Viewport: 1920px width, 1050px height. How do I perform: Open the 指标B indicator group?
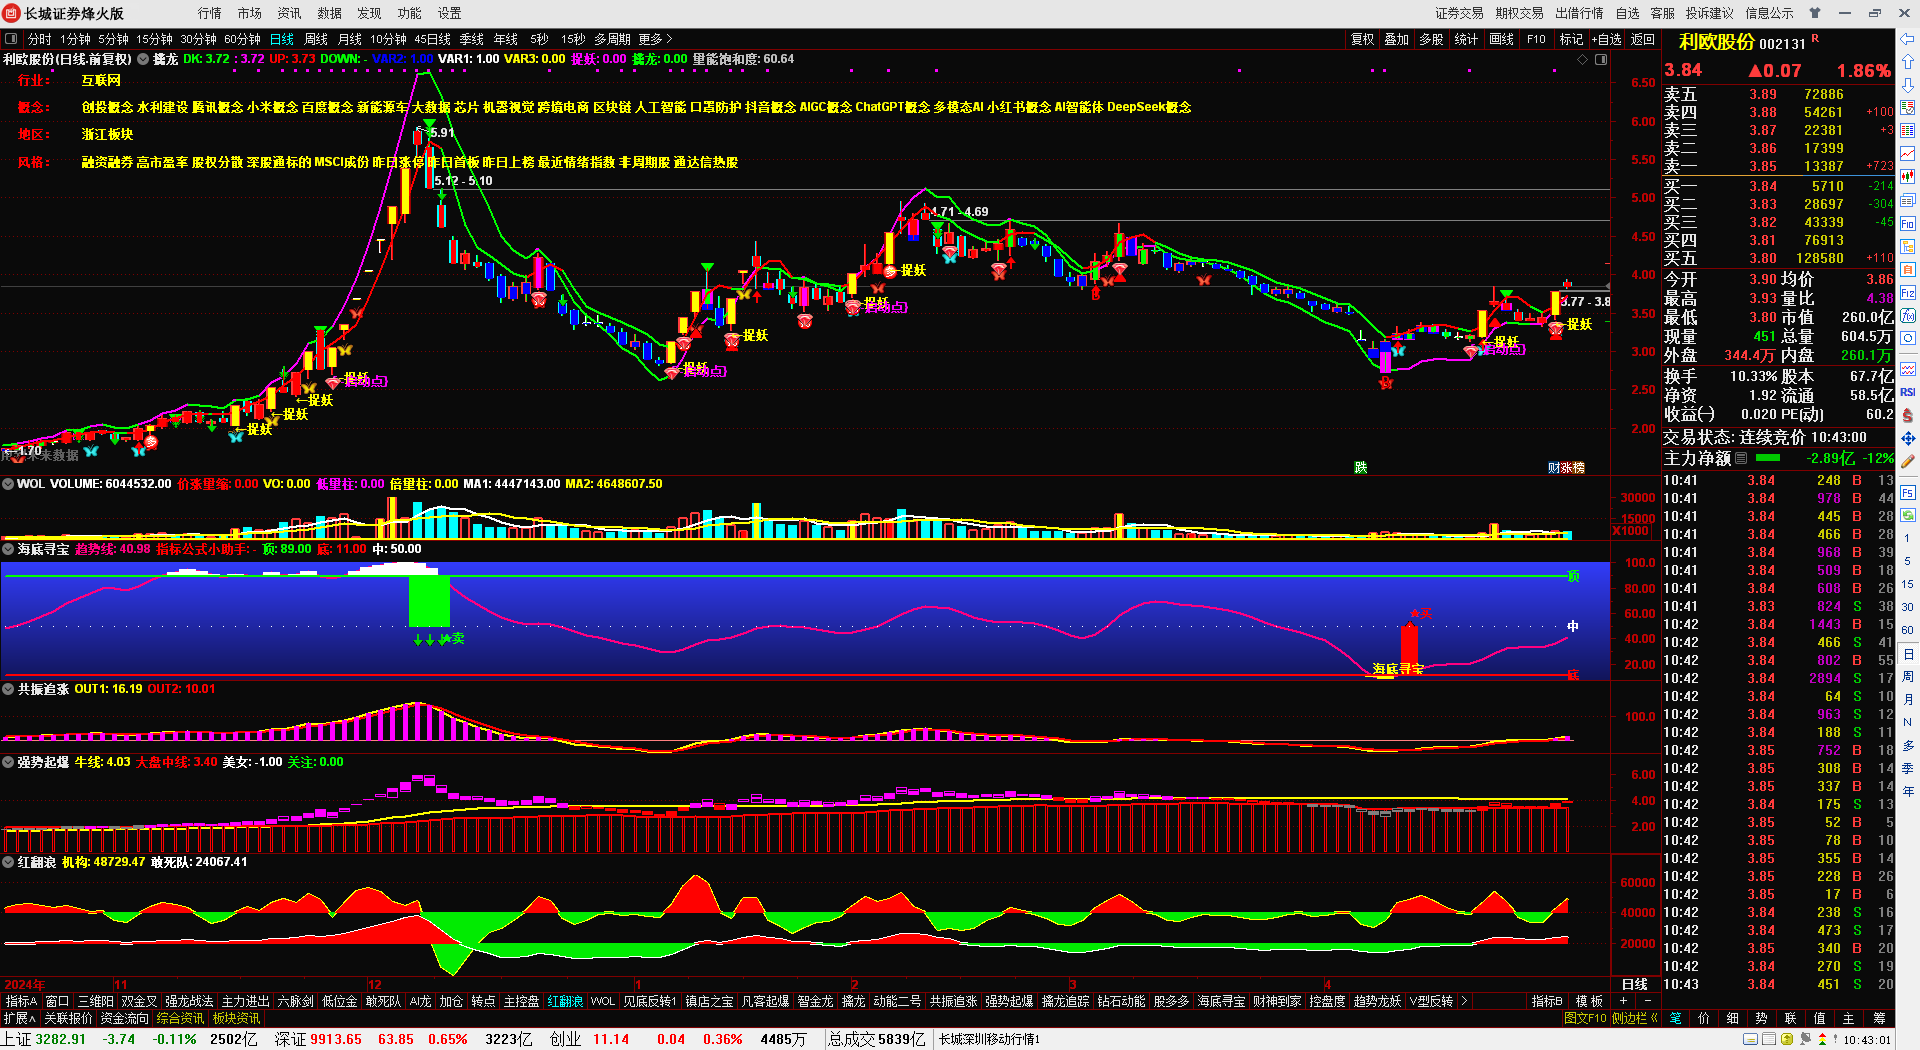(x=1547, y=1001)
